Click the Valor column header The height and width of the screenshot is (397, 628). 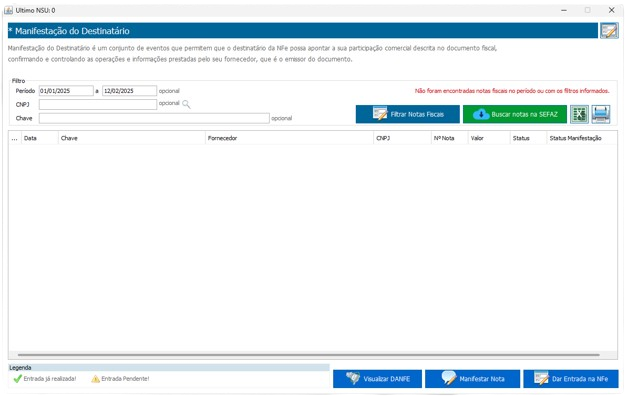(x=489, y=138)
